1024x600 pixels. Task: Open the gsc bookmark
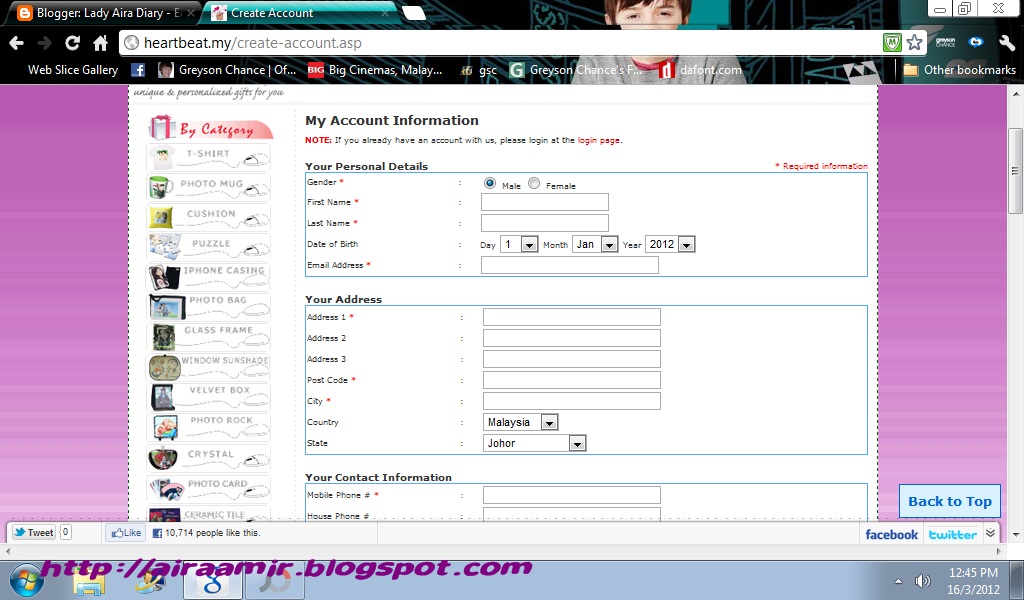coord(479,70)
